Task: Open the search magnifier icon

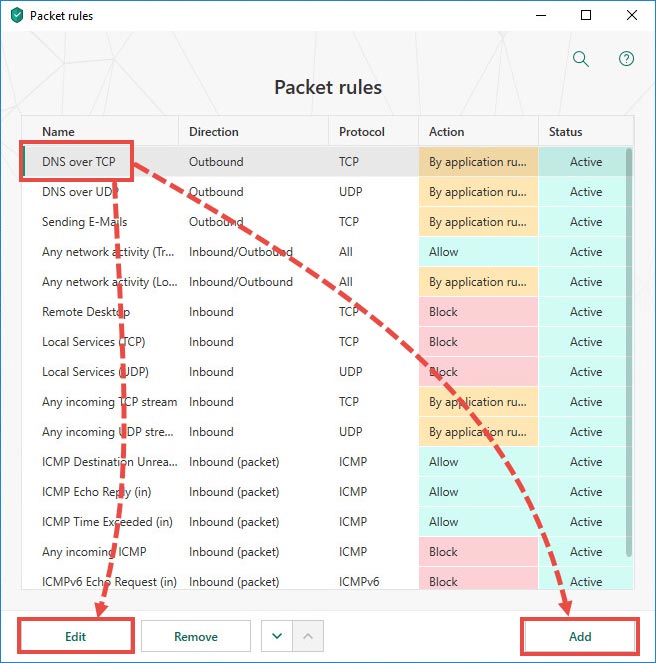Action: [580, 59]
